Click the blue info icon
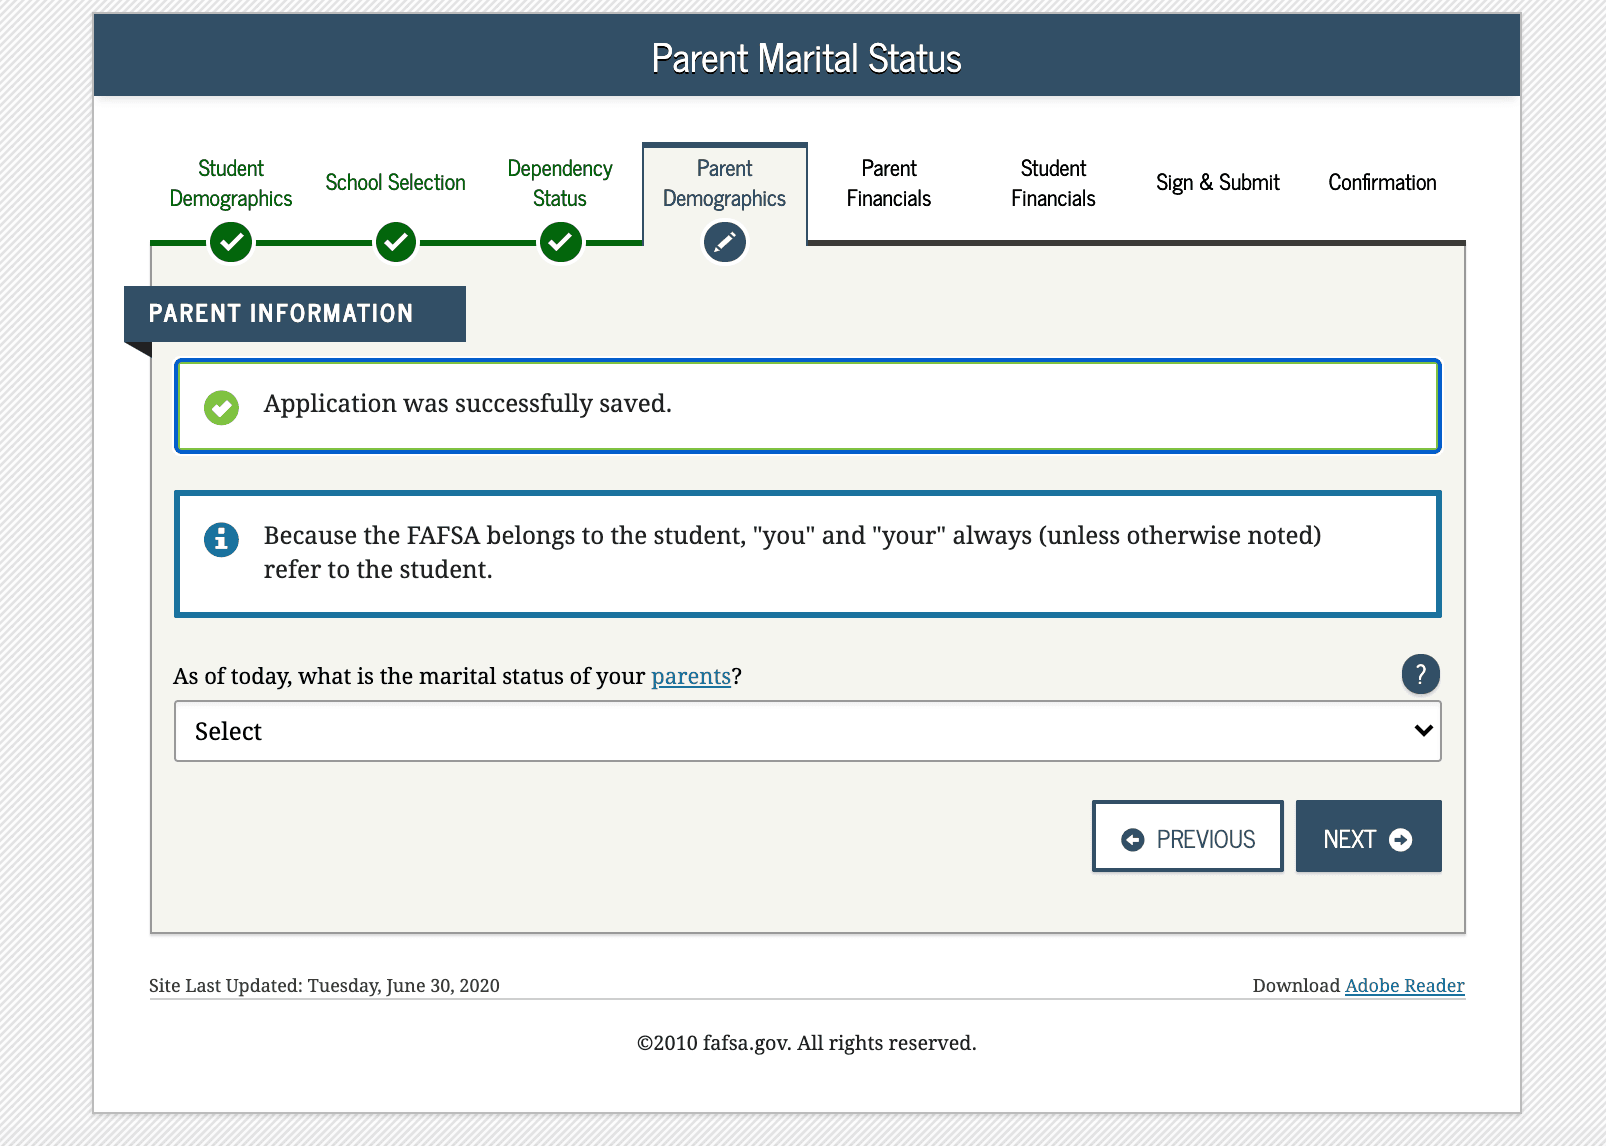This screenshot has height=1146, width=1606. [x=221, y=539]
